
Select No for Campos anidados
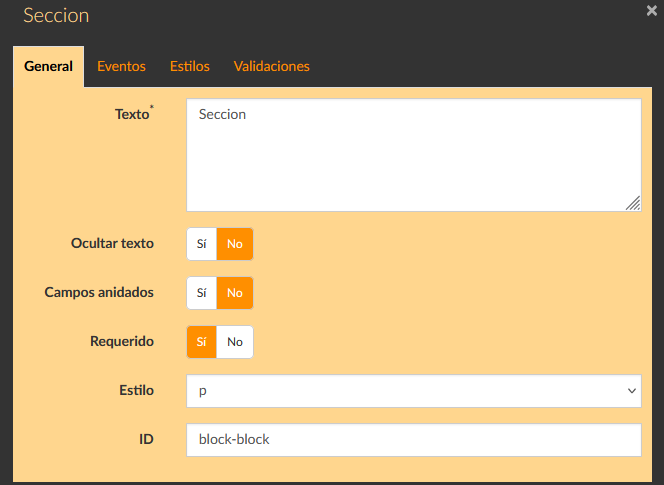pyautogui.click(x=235, y=293)
